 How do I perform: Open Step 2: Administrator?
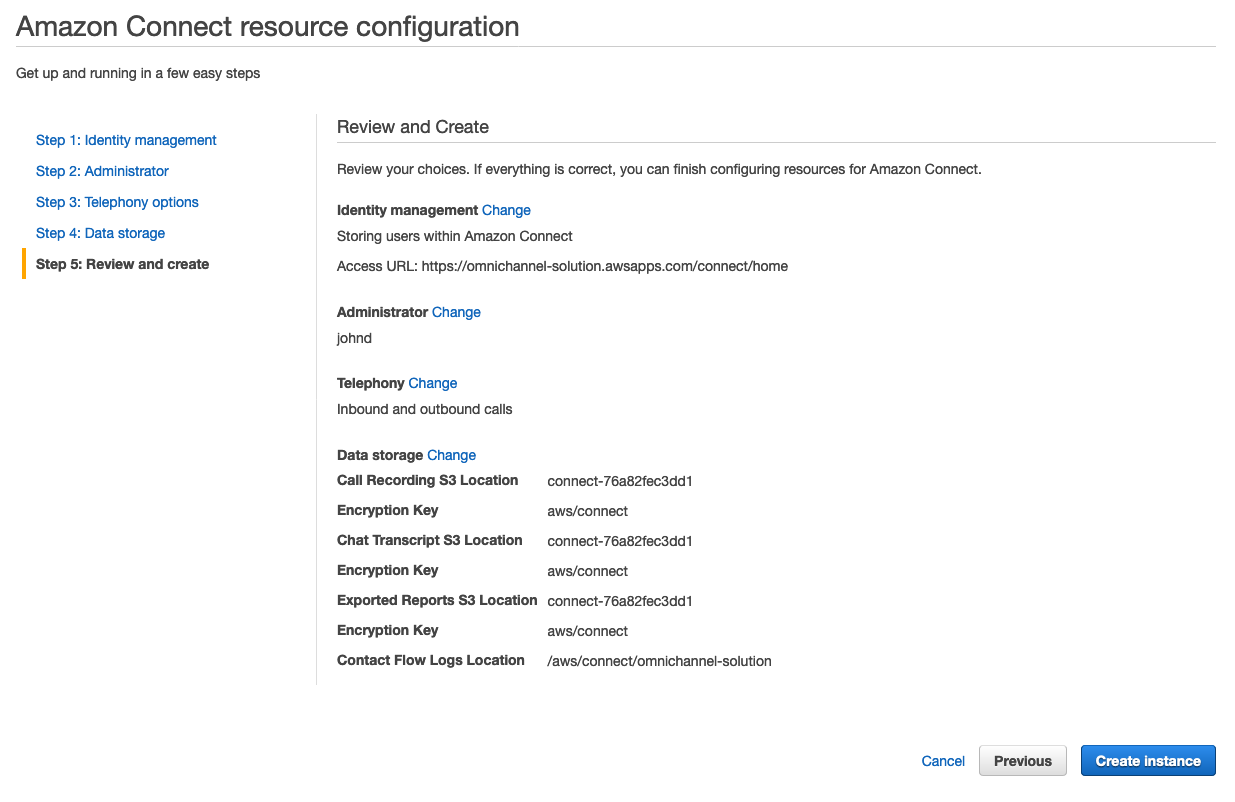coord(102,171)
